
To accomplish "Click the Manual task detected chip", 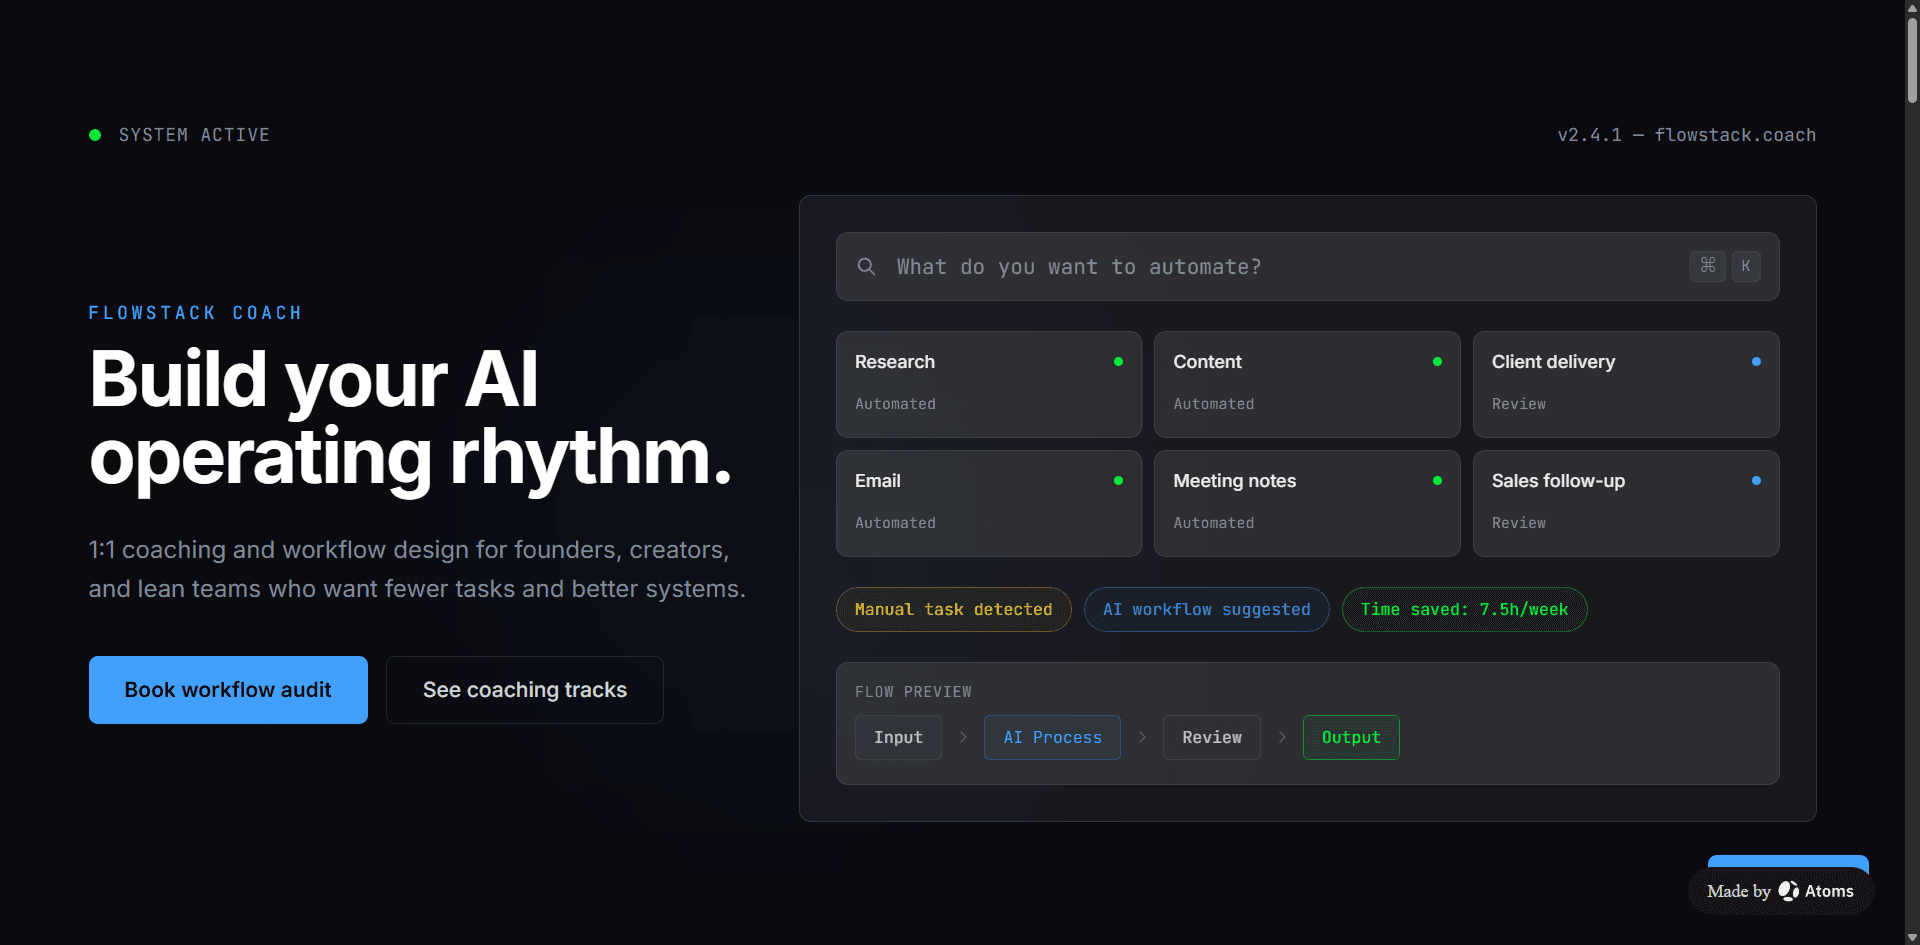I will [953, 610].
